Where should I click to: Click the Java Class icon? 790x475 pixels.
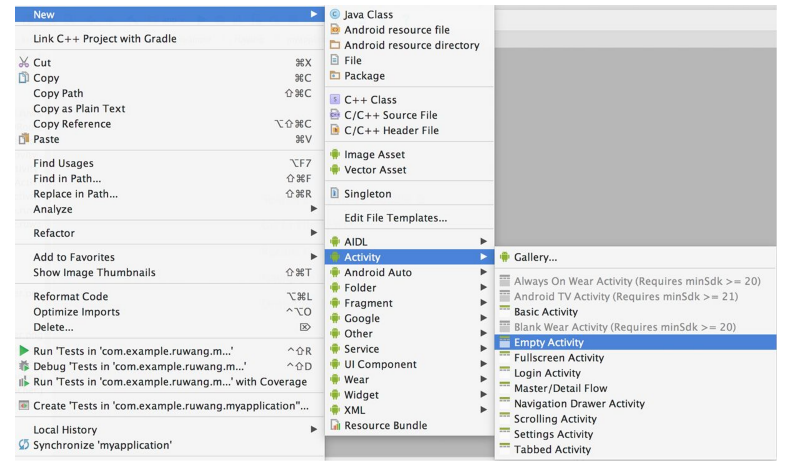coord(335,15)
